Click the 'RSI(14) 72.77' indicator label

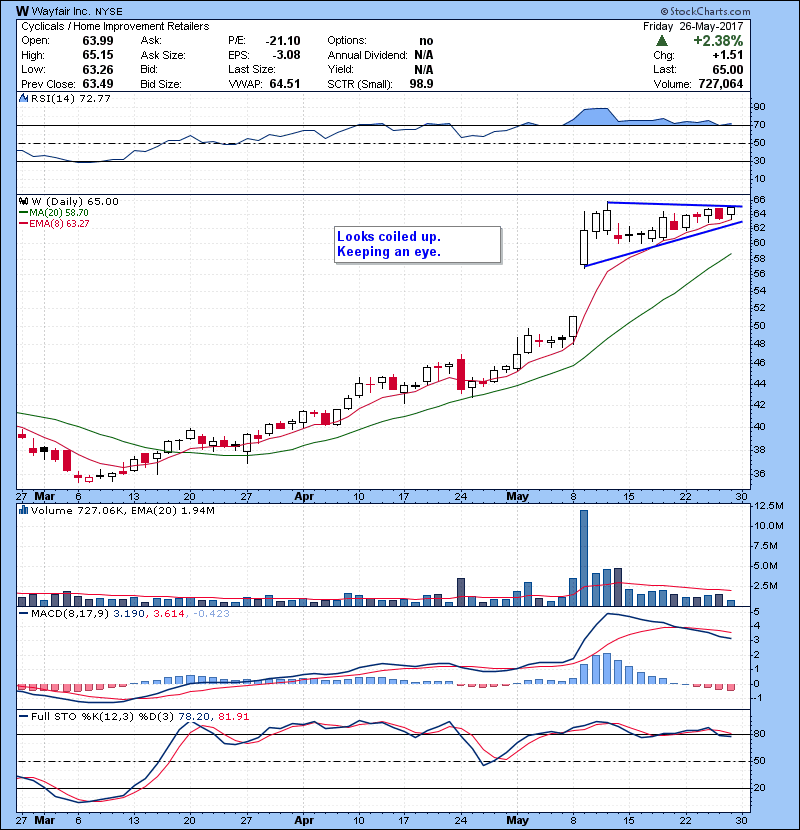click(71, 98)
